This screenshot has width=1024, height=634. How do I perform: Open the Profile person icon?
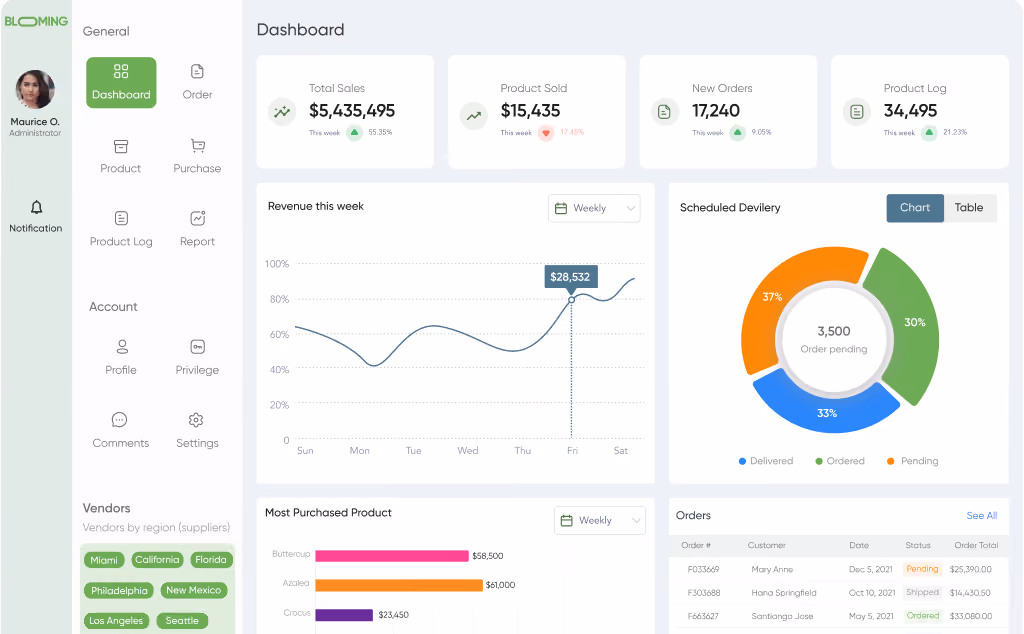(121, 346)
